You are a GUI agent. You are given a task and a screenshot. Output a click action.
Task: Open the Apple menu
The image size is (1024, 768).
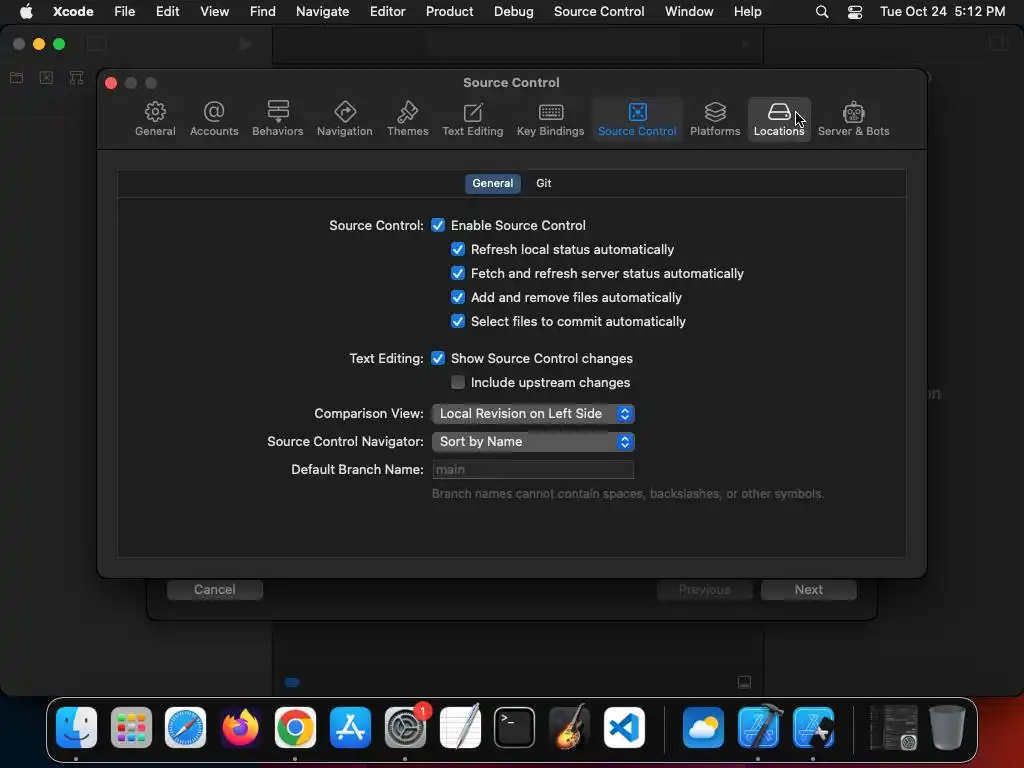coord(26,12)
